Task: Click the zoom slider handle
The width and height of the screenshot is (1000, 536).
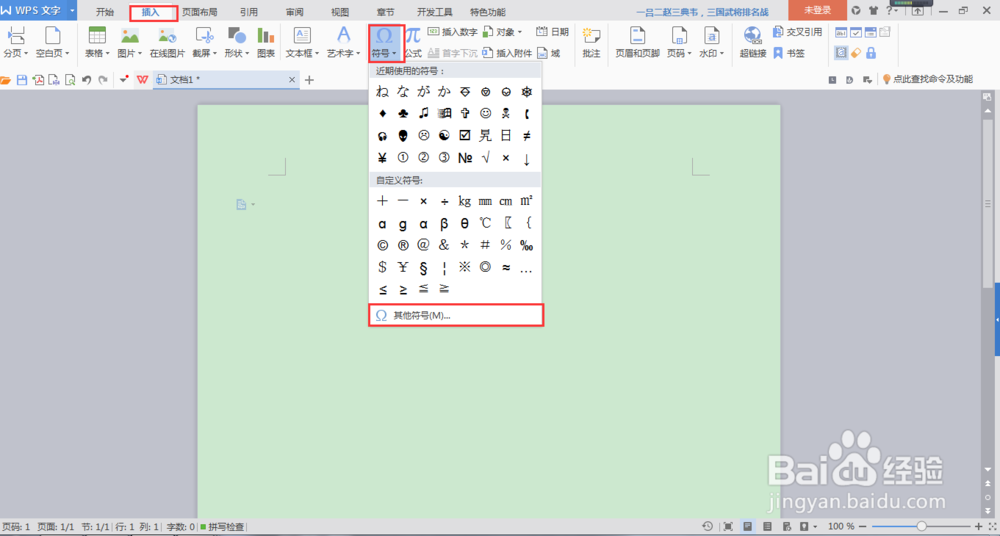Action: pyautogui.click(x=922, y=526)
